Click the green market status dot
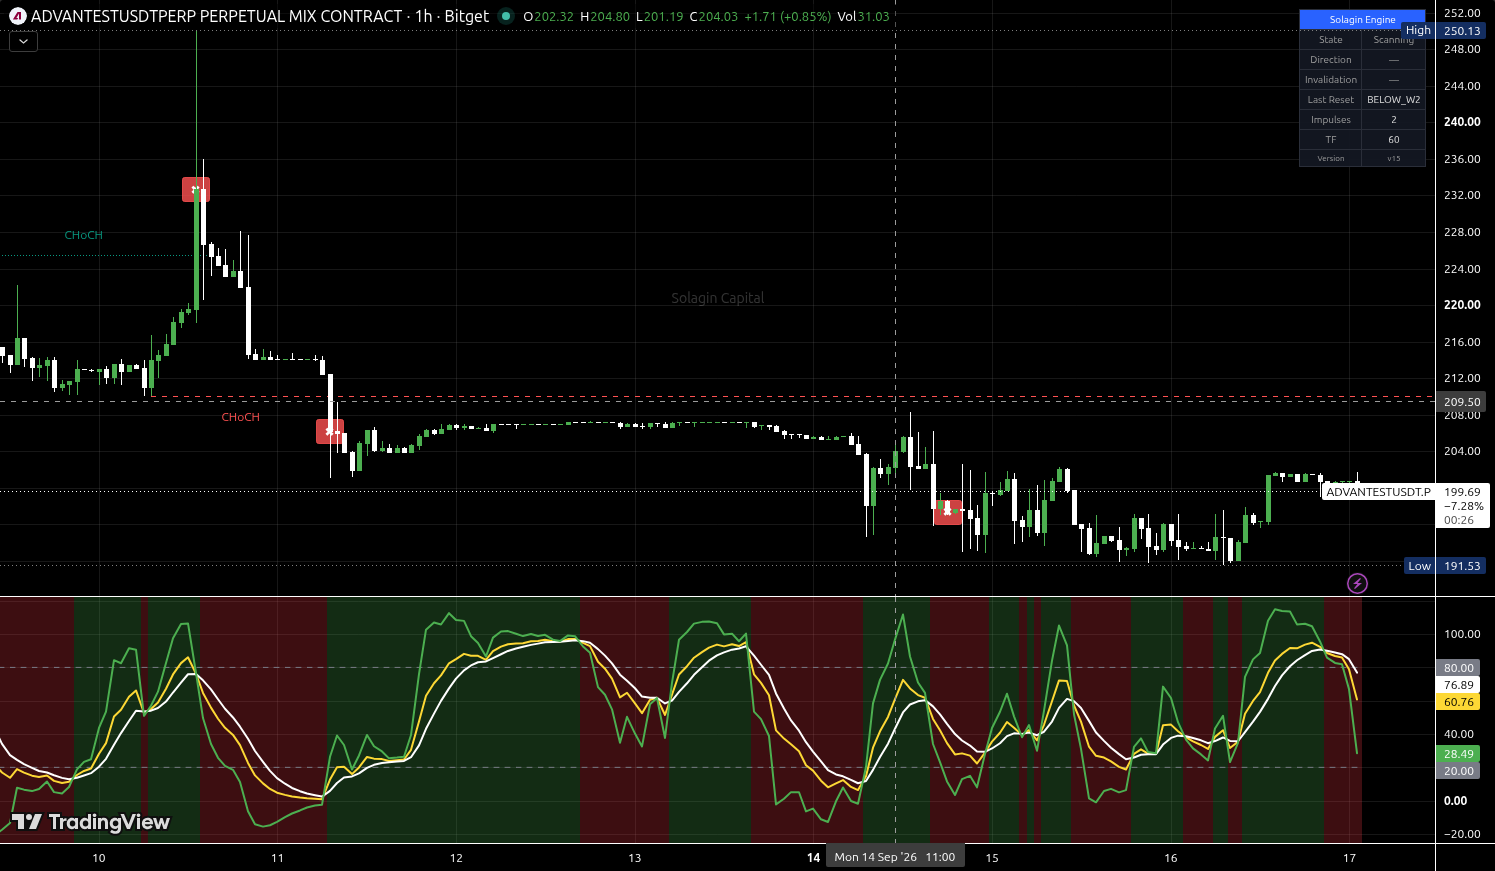The height and width of the screenshot is (871, 1495). point(505,16)
